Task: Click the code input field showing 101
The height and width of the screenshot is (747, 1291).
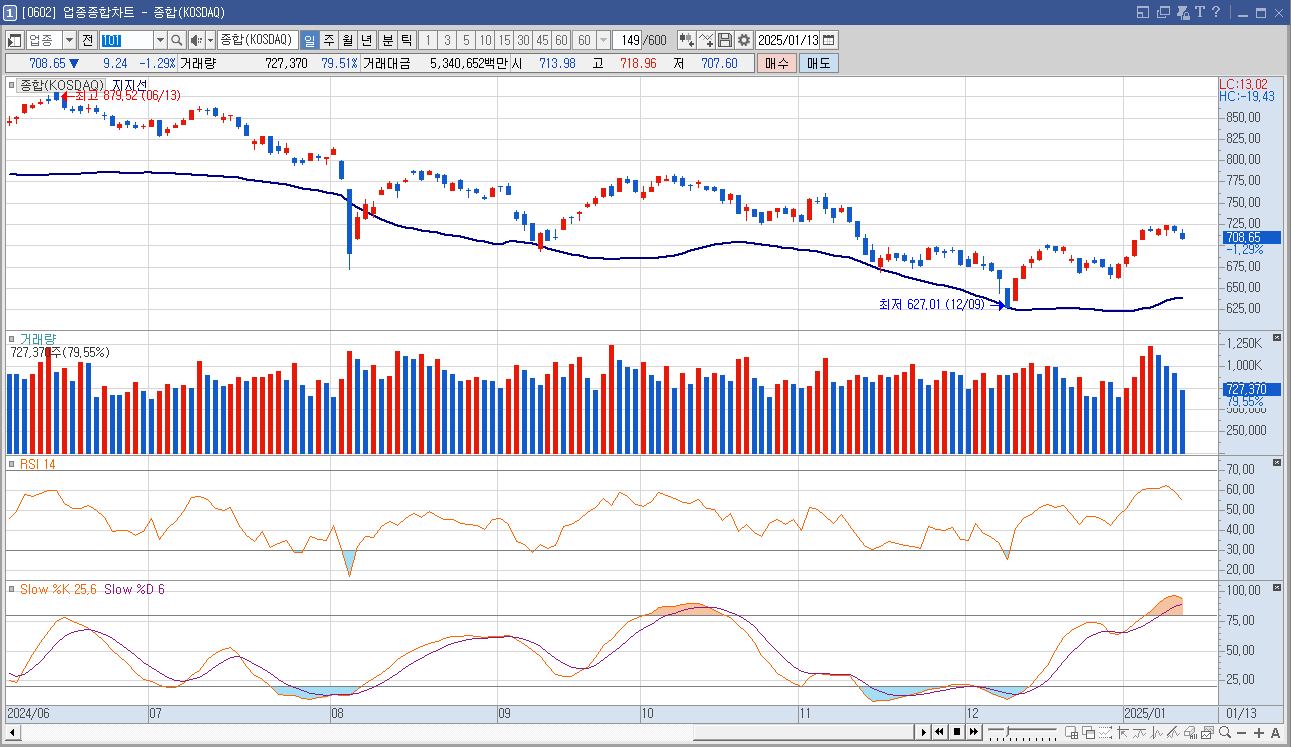Action: point(126,40)
